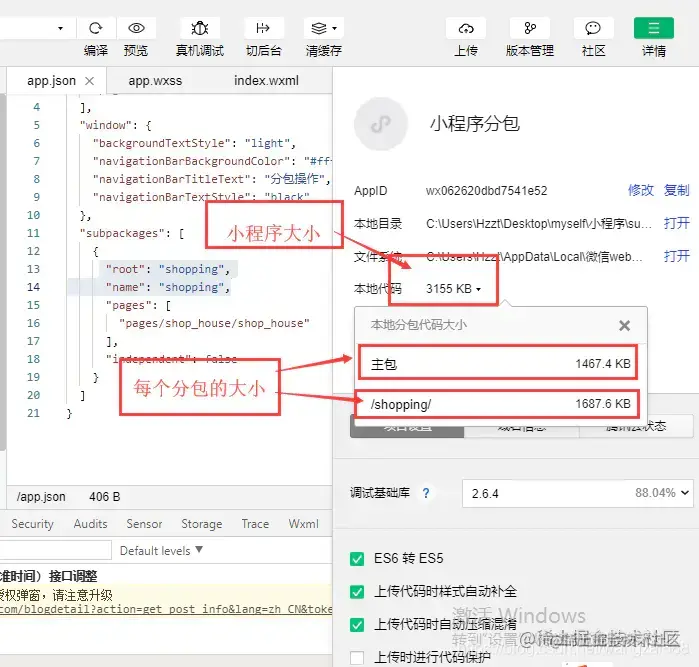Toggle 上传代码时自动压缩混淆 checkbox
The height and width of the screenshot is (667, 699).
pyautogui.click(x=357, y=625)
